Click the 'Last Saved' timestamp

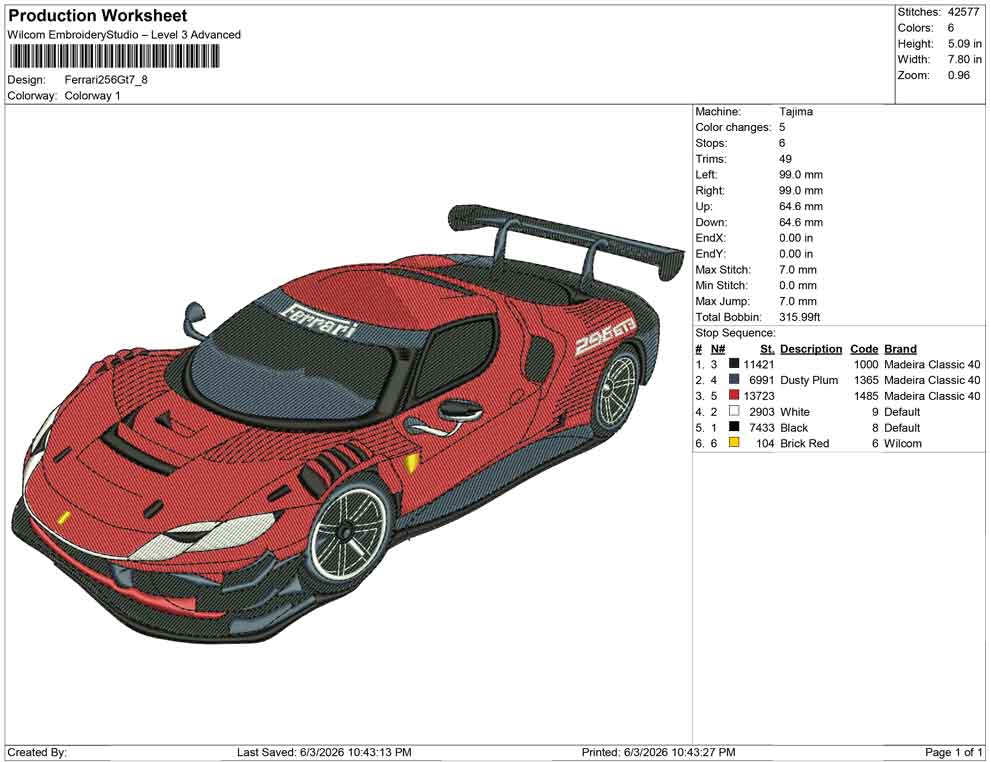(324, 752)
